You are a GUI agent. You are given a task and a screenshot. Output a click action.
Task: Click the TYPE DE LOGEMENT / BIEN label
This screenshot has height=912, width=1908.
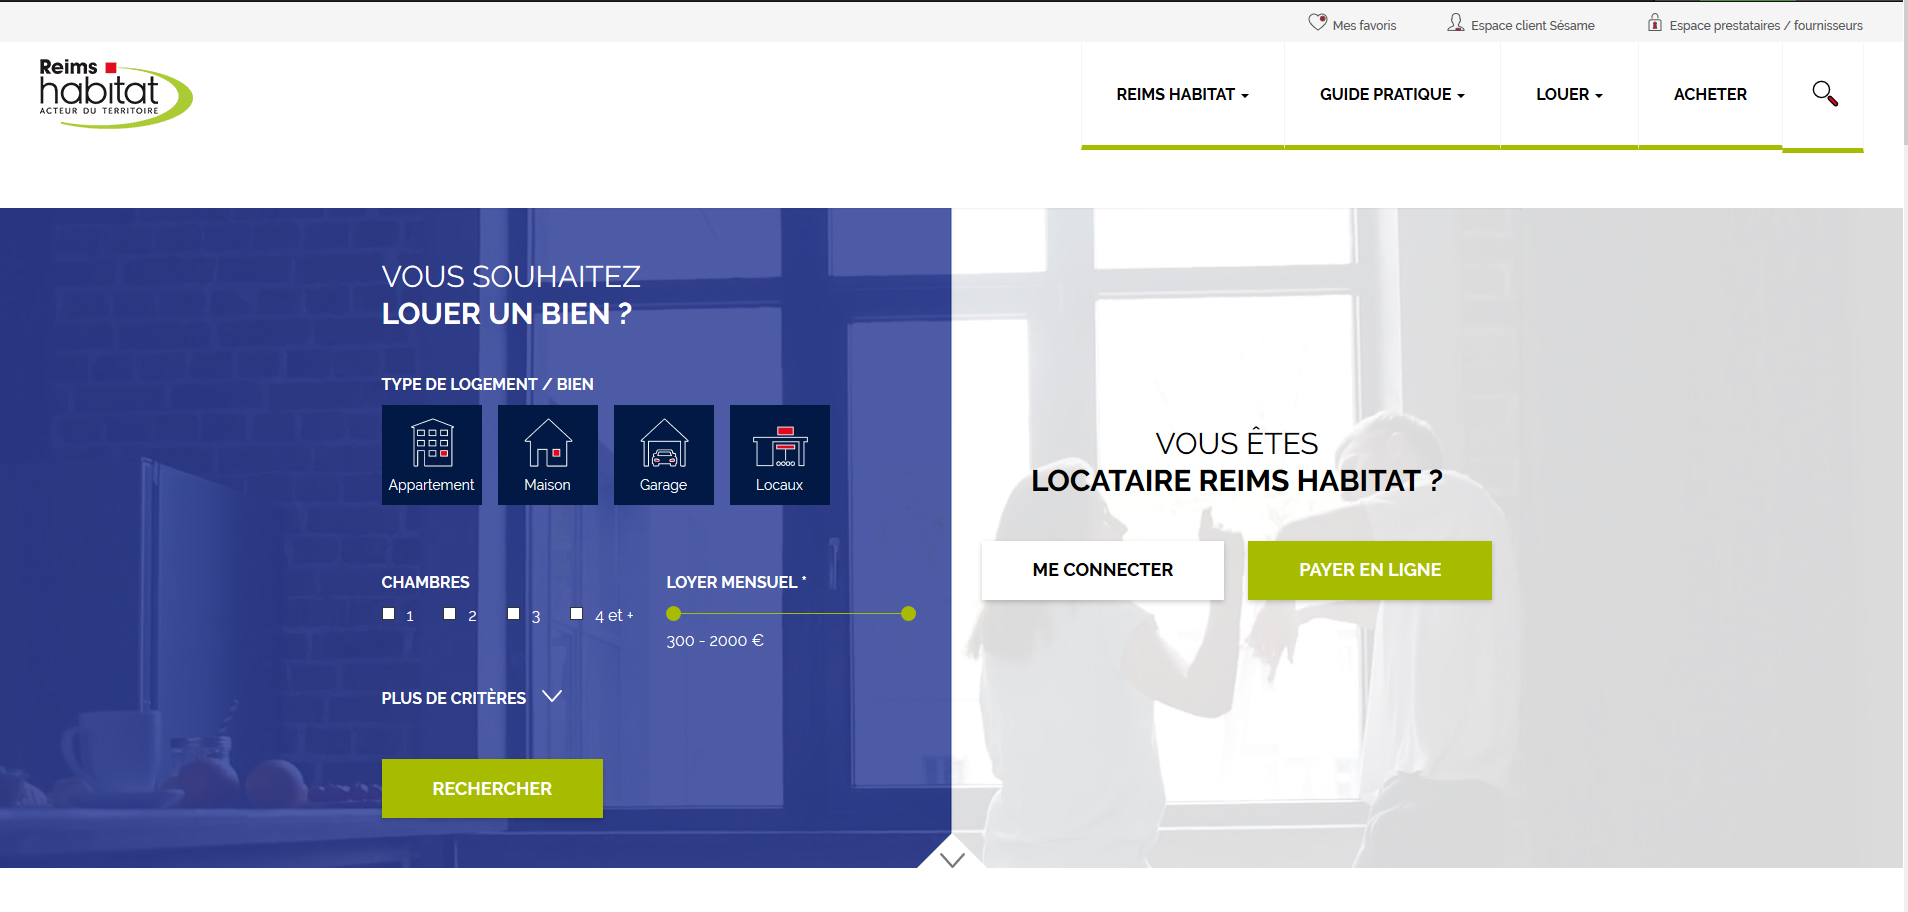487,384
